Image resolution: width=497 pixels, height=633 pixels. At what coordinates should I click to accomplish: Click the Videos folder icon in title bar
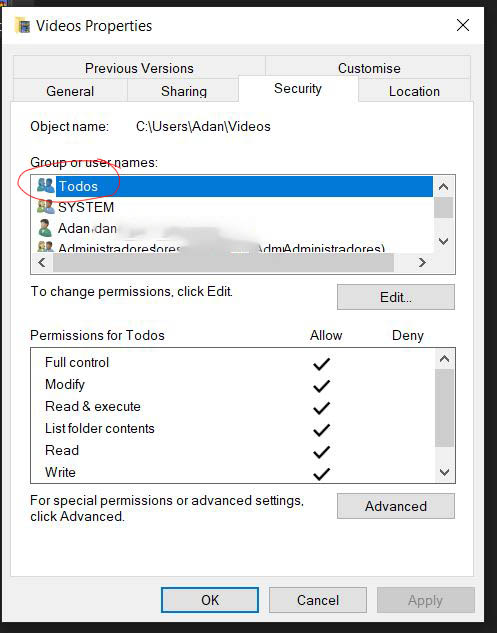(23, 26)
